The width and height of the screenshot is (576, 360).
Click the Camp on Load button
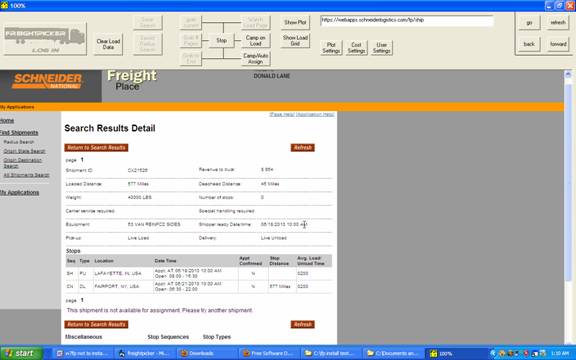tap(255, 40)
